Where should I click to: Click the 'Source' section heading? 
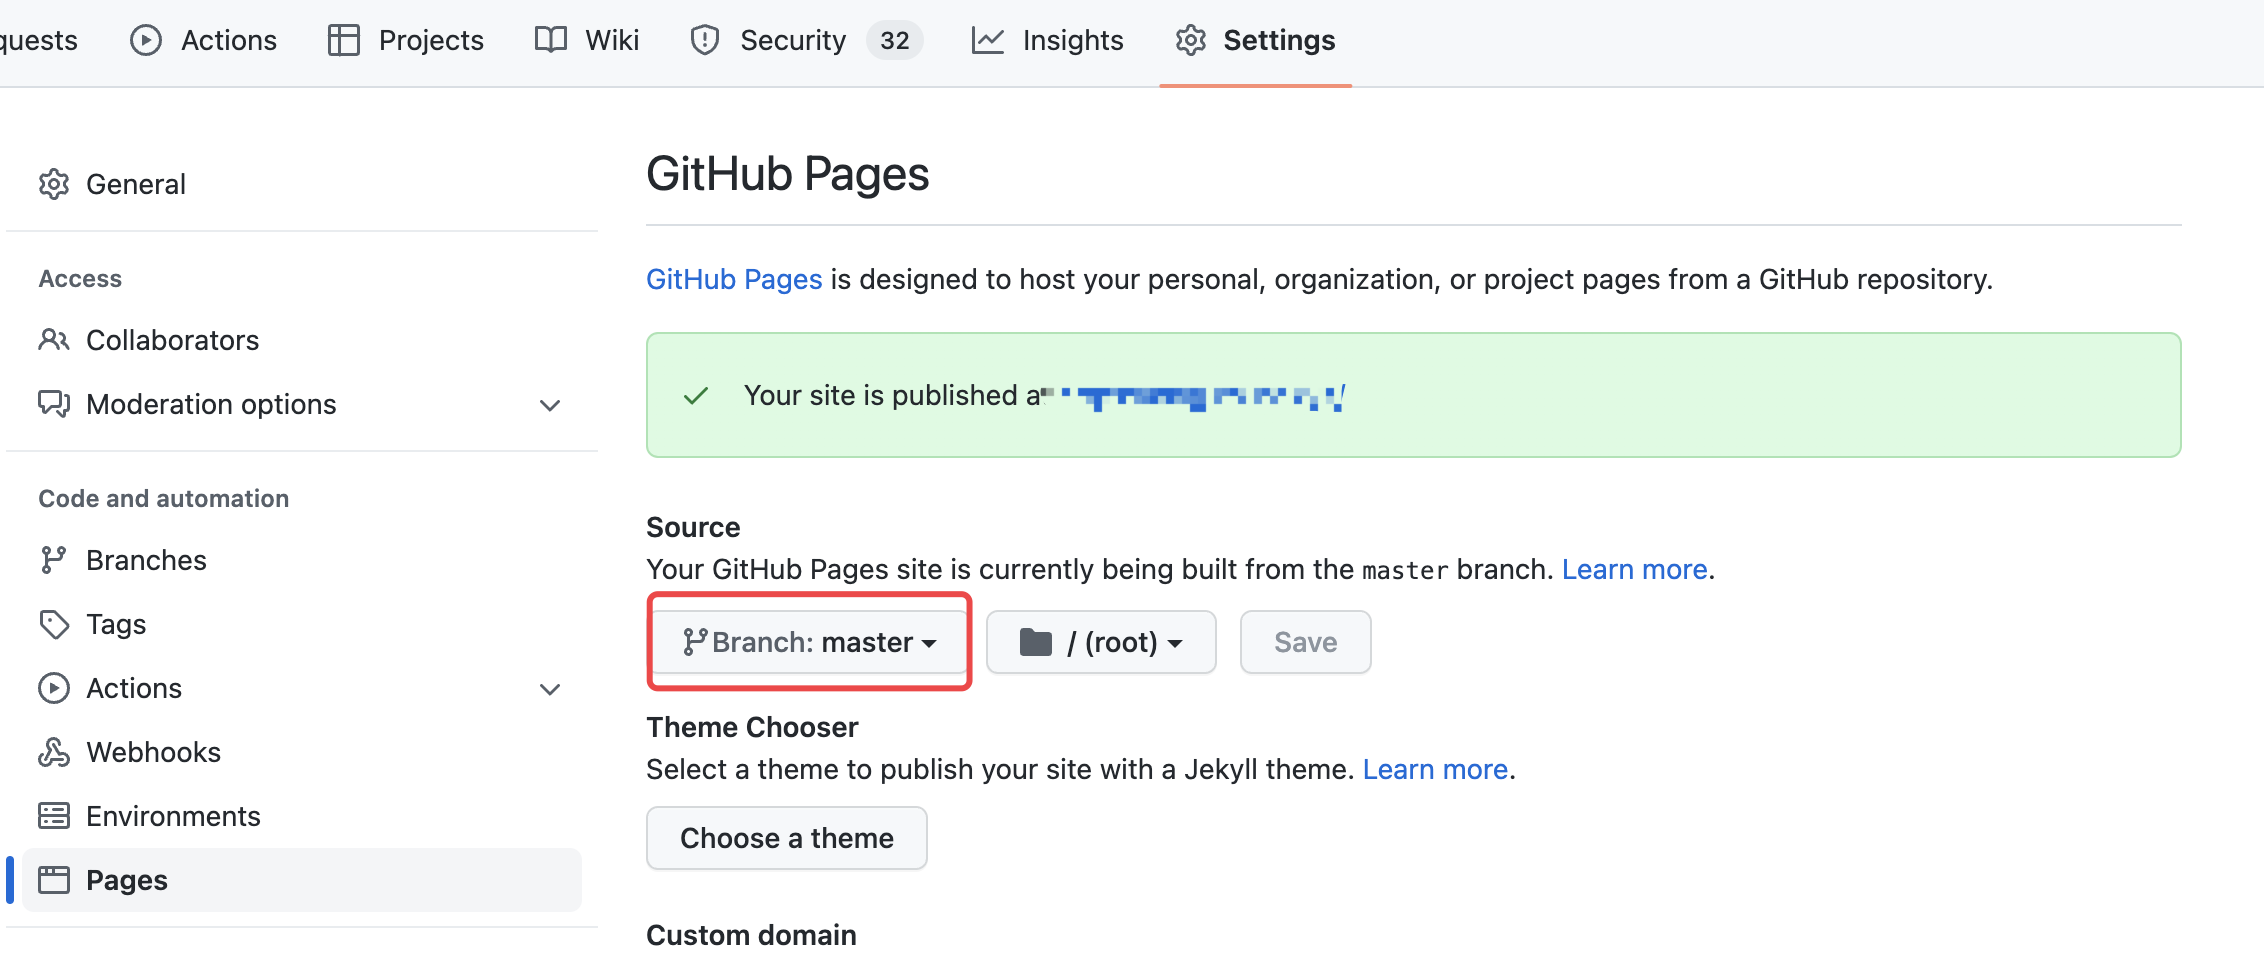(693, 527)
